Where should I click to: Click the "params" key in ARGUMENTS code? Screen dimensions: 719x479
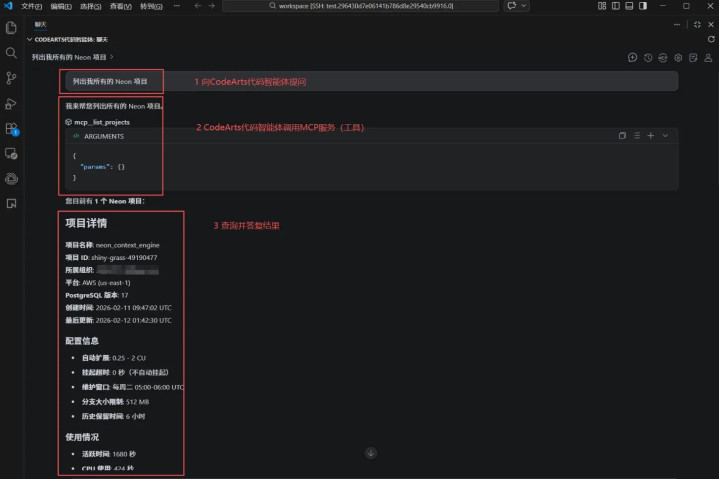96,167
